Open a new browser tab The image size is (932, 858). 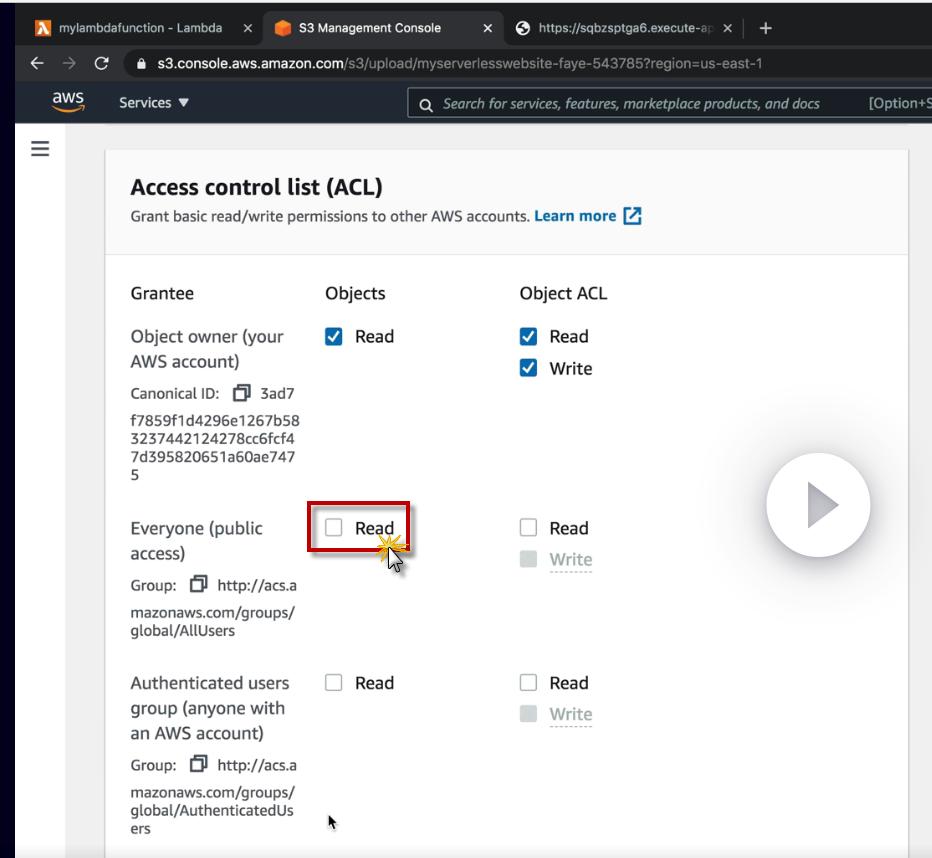point(766,28)
